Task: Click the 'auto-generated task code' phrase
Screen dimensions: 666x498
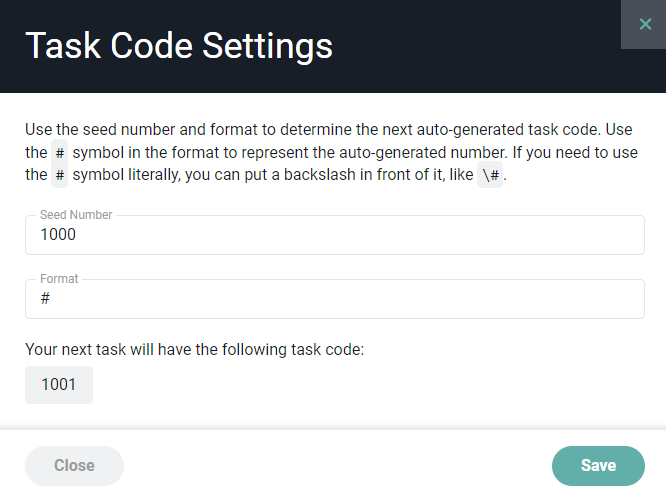Action: pos(508,130)
